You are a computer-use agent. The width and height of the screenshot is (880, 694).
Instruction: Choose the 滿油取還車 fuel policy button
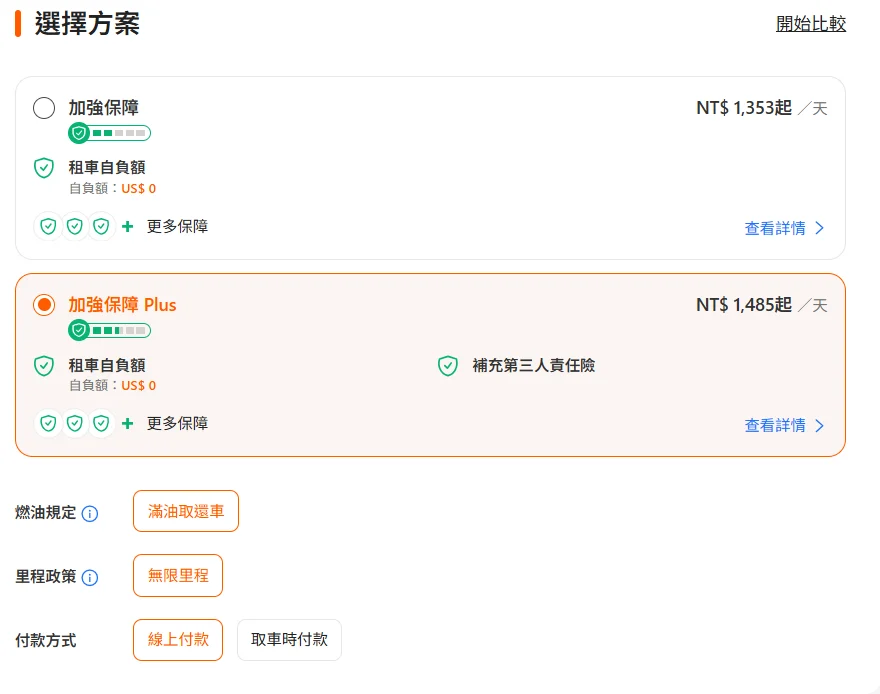(186, 511)
